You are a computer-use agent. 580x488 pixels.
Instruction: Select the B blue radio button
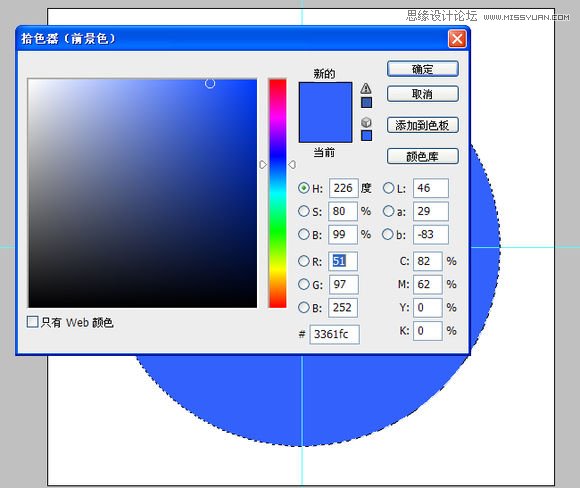(304, 307)
